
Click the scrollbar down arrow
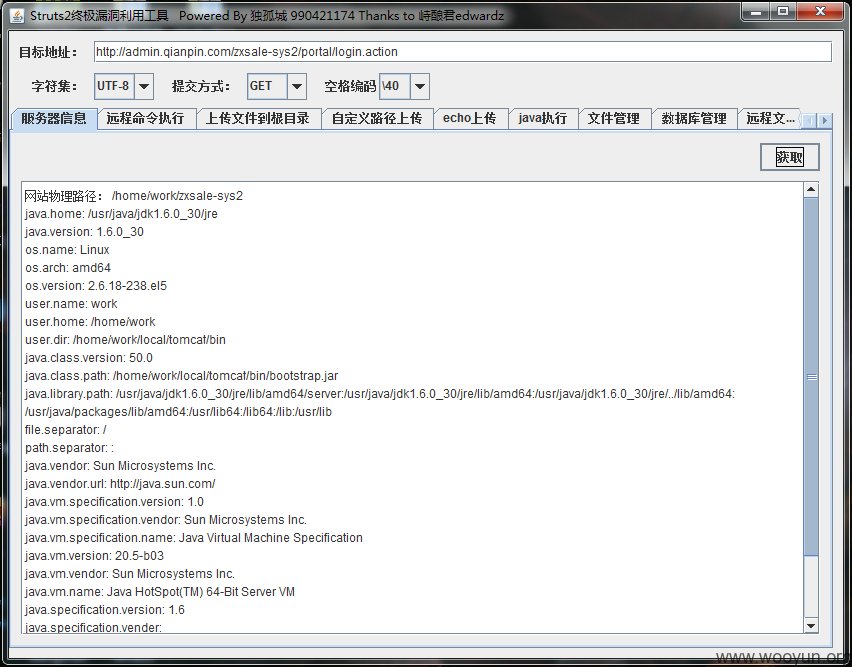click(811, 626)
